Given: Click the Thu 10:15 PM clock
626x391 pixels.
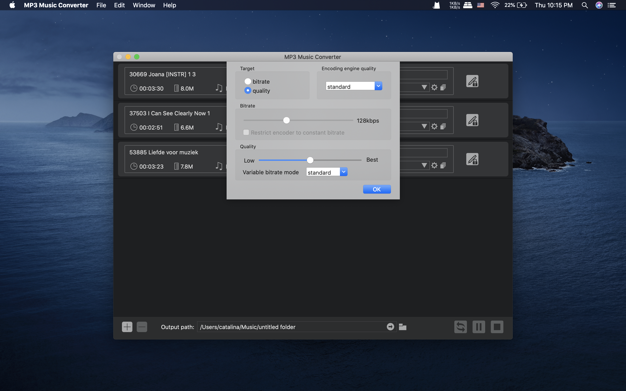Looking at the screenshot, I should pyautogui.click(x=554, y=5).
